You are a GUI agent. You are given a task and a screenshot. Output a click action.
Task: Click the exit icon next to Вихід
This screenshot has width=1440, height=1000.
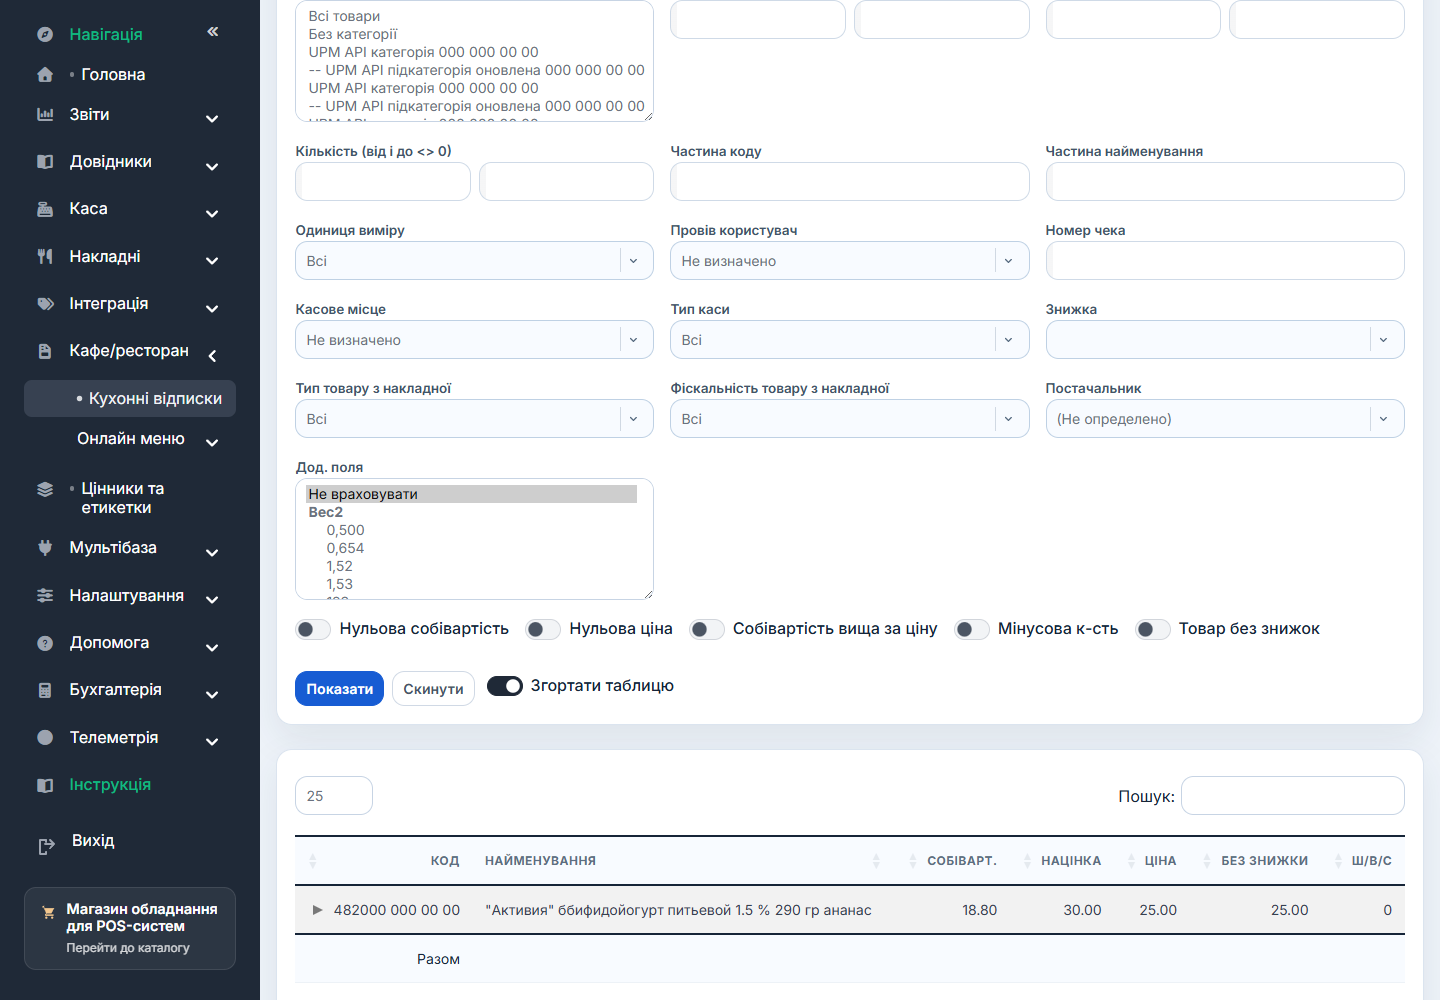[46, 847]
